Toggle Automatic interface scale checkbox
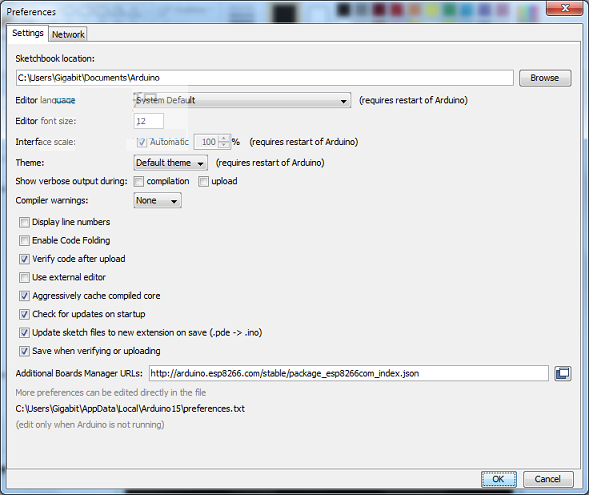Viewport: 589px width, 495px height. [142, 142]
